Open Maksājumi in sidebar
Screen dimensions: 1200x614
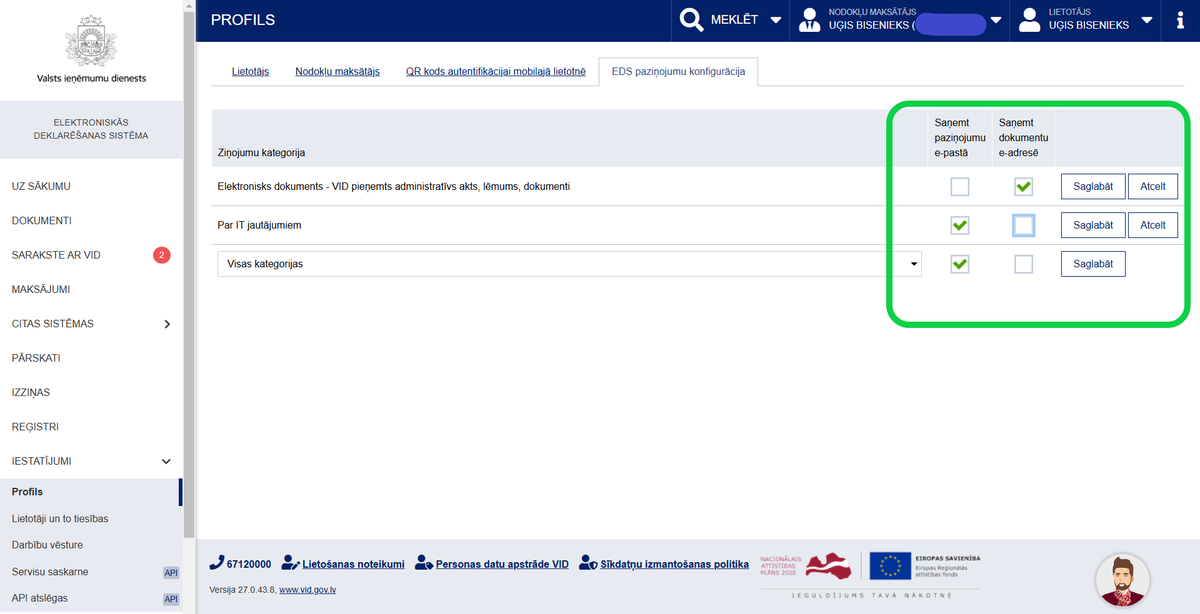(40, 290)
